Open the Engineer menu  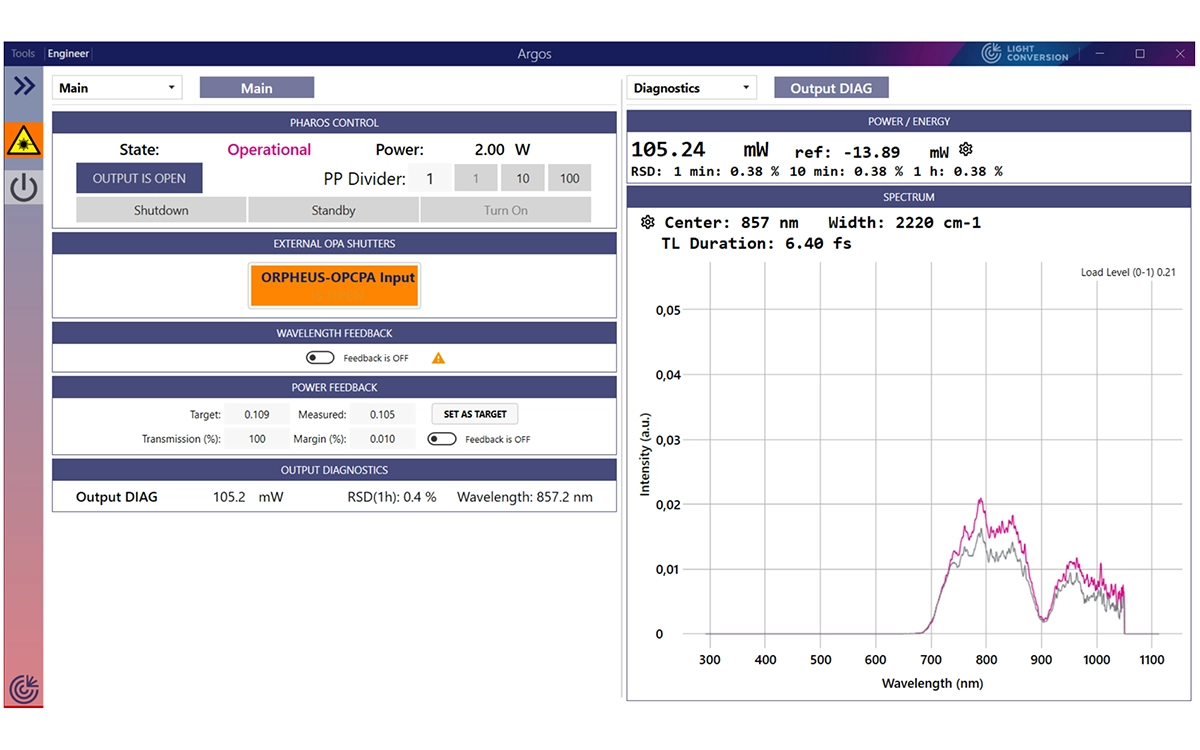68,54
